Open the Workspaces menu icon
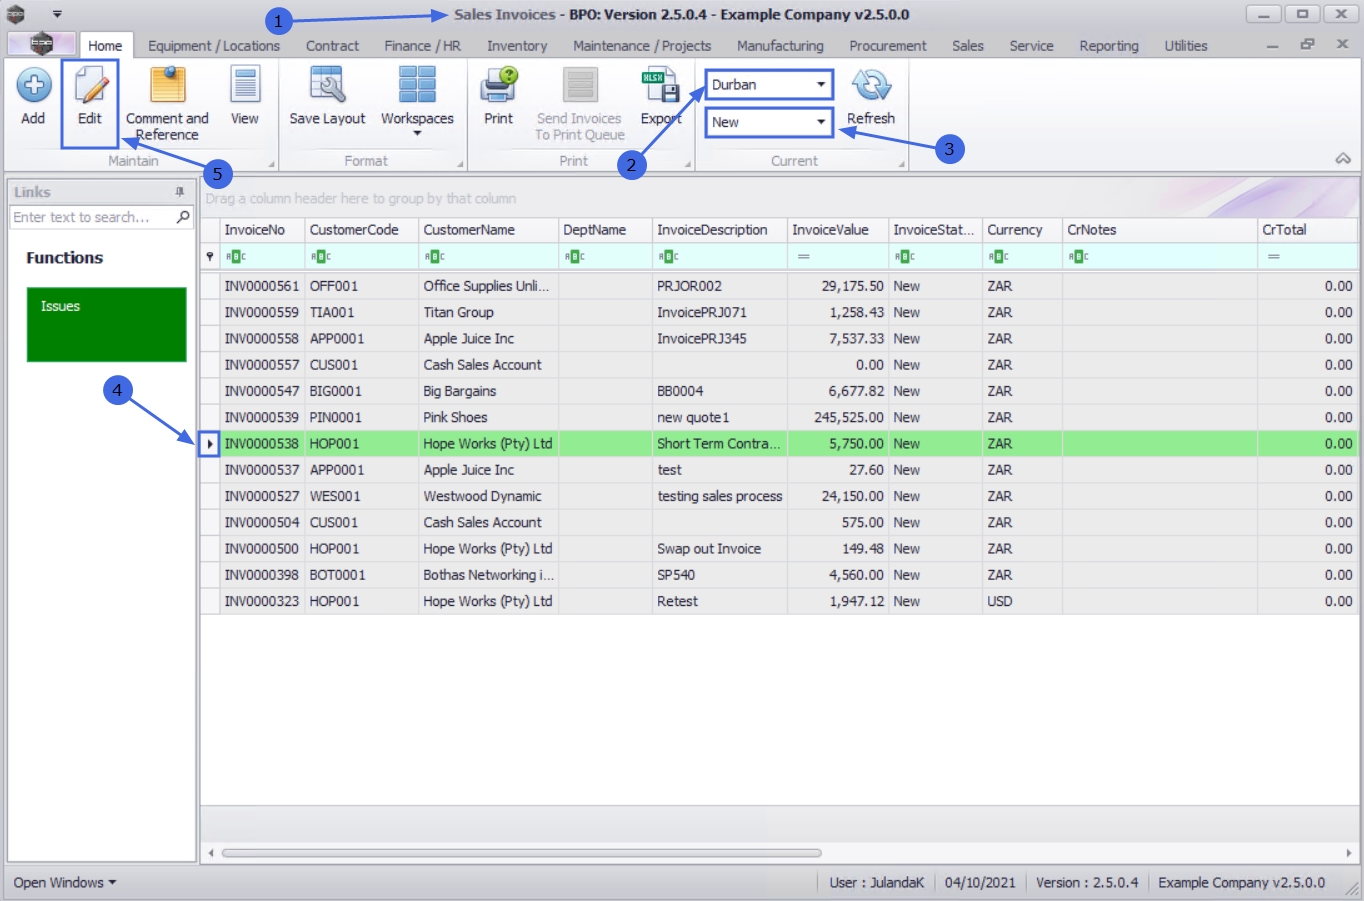This screenshot has width=1364, height=901. click(417, 86)
